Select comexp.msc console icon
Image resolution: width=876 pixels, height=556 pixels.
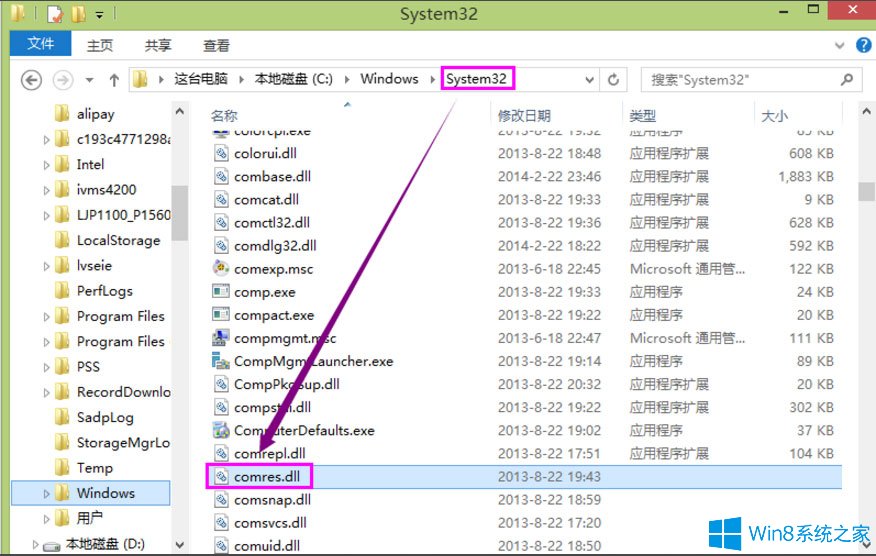[221, 268]
